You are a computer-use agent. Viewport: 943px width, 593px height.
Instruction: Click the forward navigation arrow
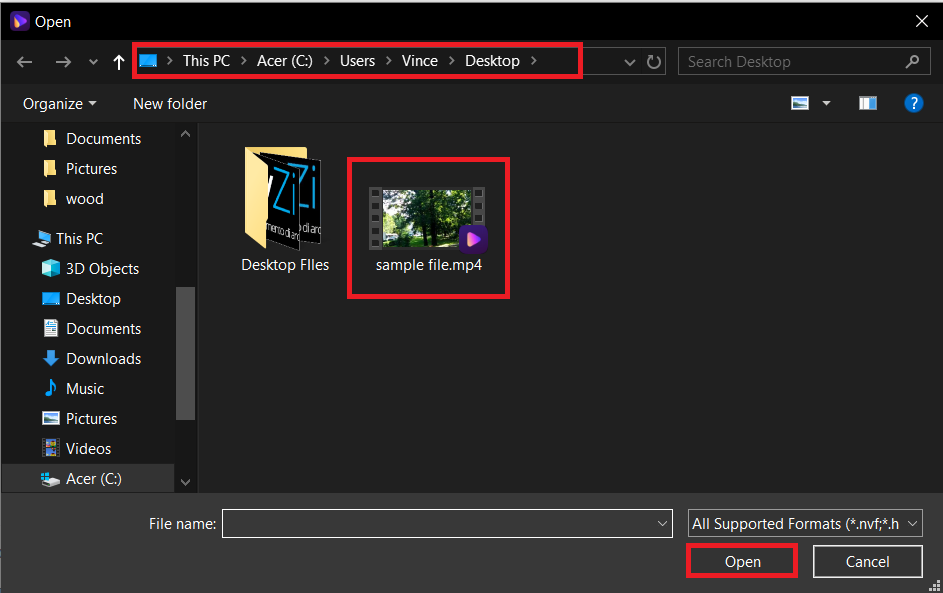[63, 61]
